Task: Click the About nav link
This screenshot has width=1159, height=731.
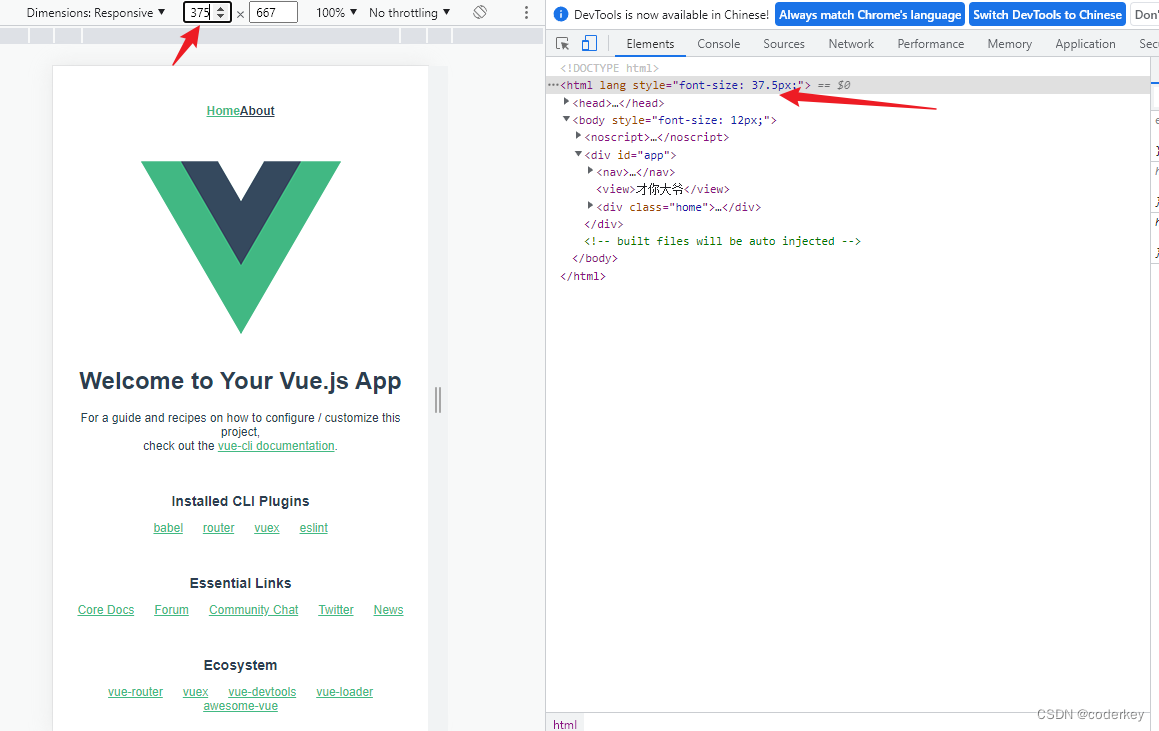Action: coord(257,111)
